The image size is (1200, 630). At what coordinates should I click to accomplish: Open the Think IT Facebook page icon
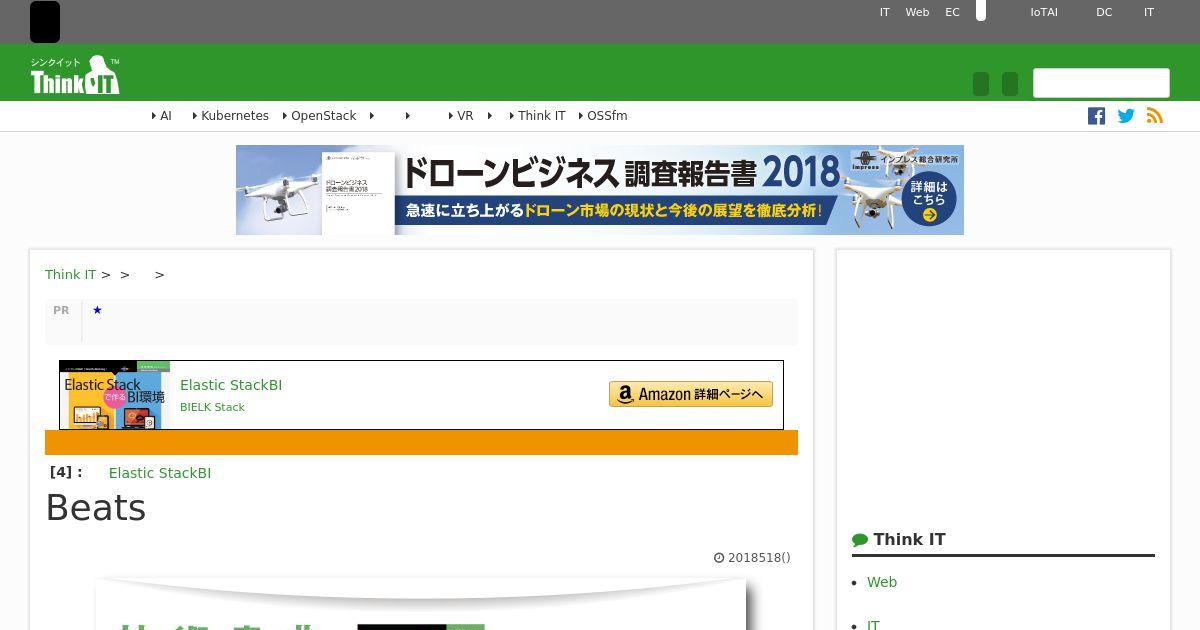tap(1096, 116)
